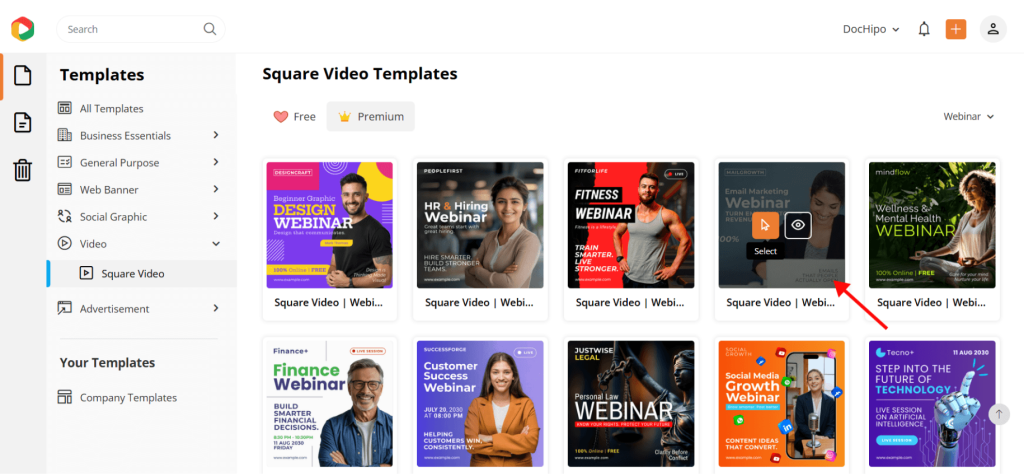Viewport: 1024px width, 476px height.
Task: Expand the Business Essentials category
Action: [216, 135]
